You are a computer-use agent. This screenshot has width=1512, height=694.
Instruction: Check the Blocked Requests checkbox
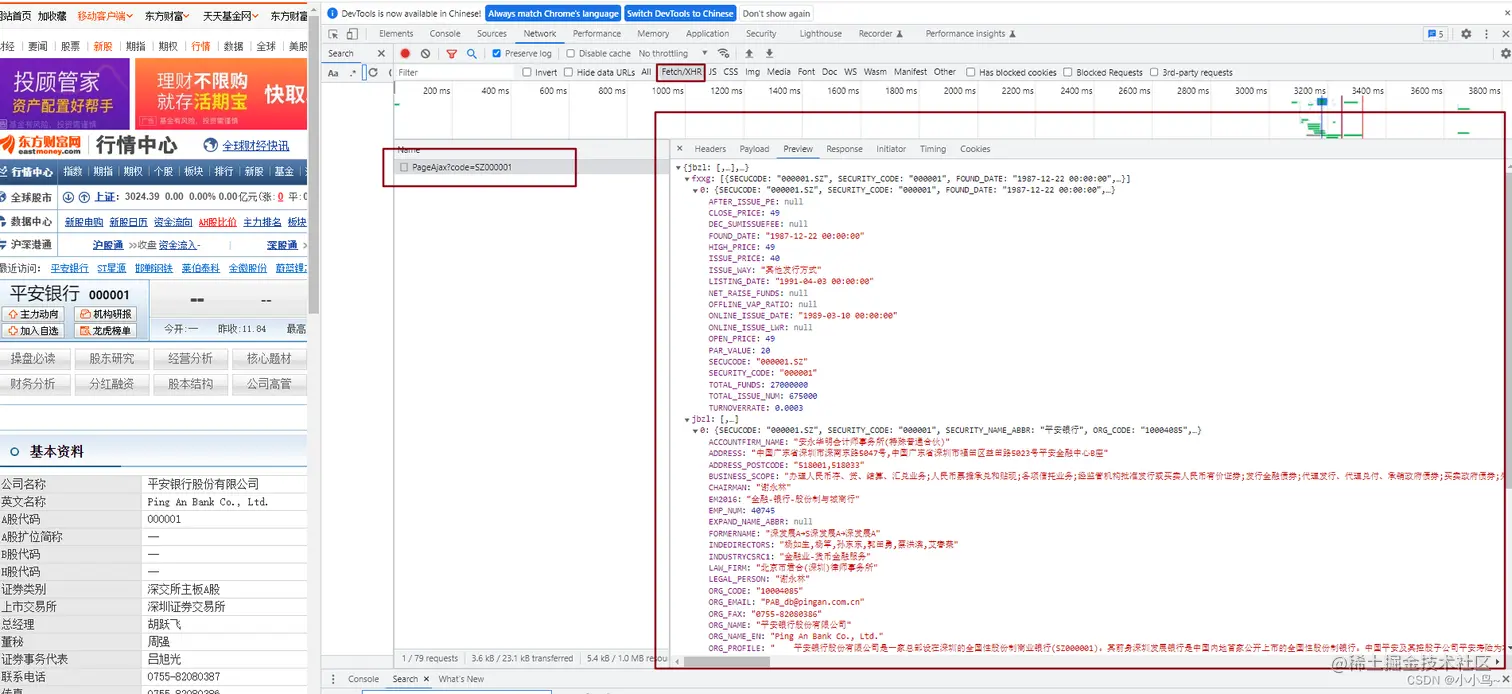tap(1068, 72)
